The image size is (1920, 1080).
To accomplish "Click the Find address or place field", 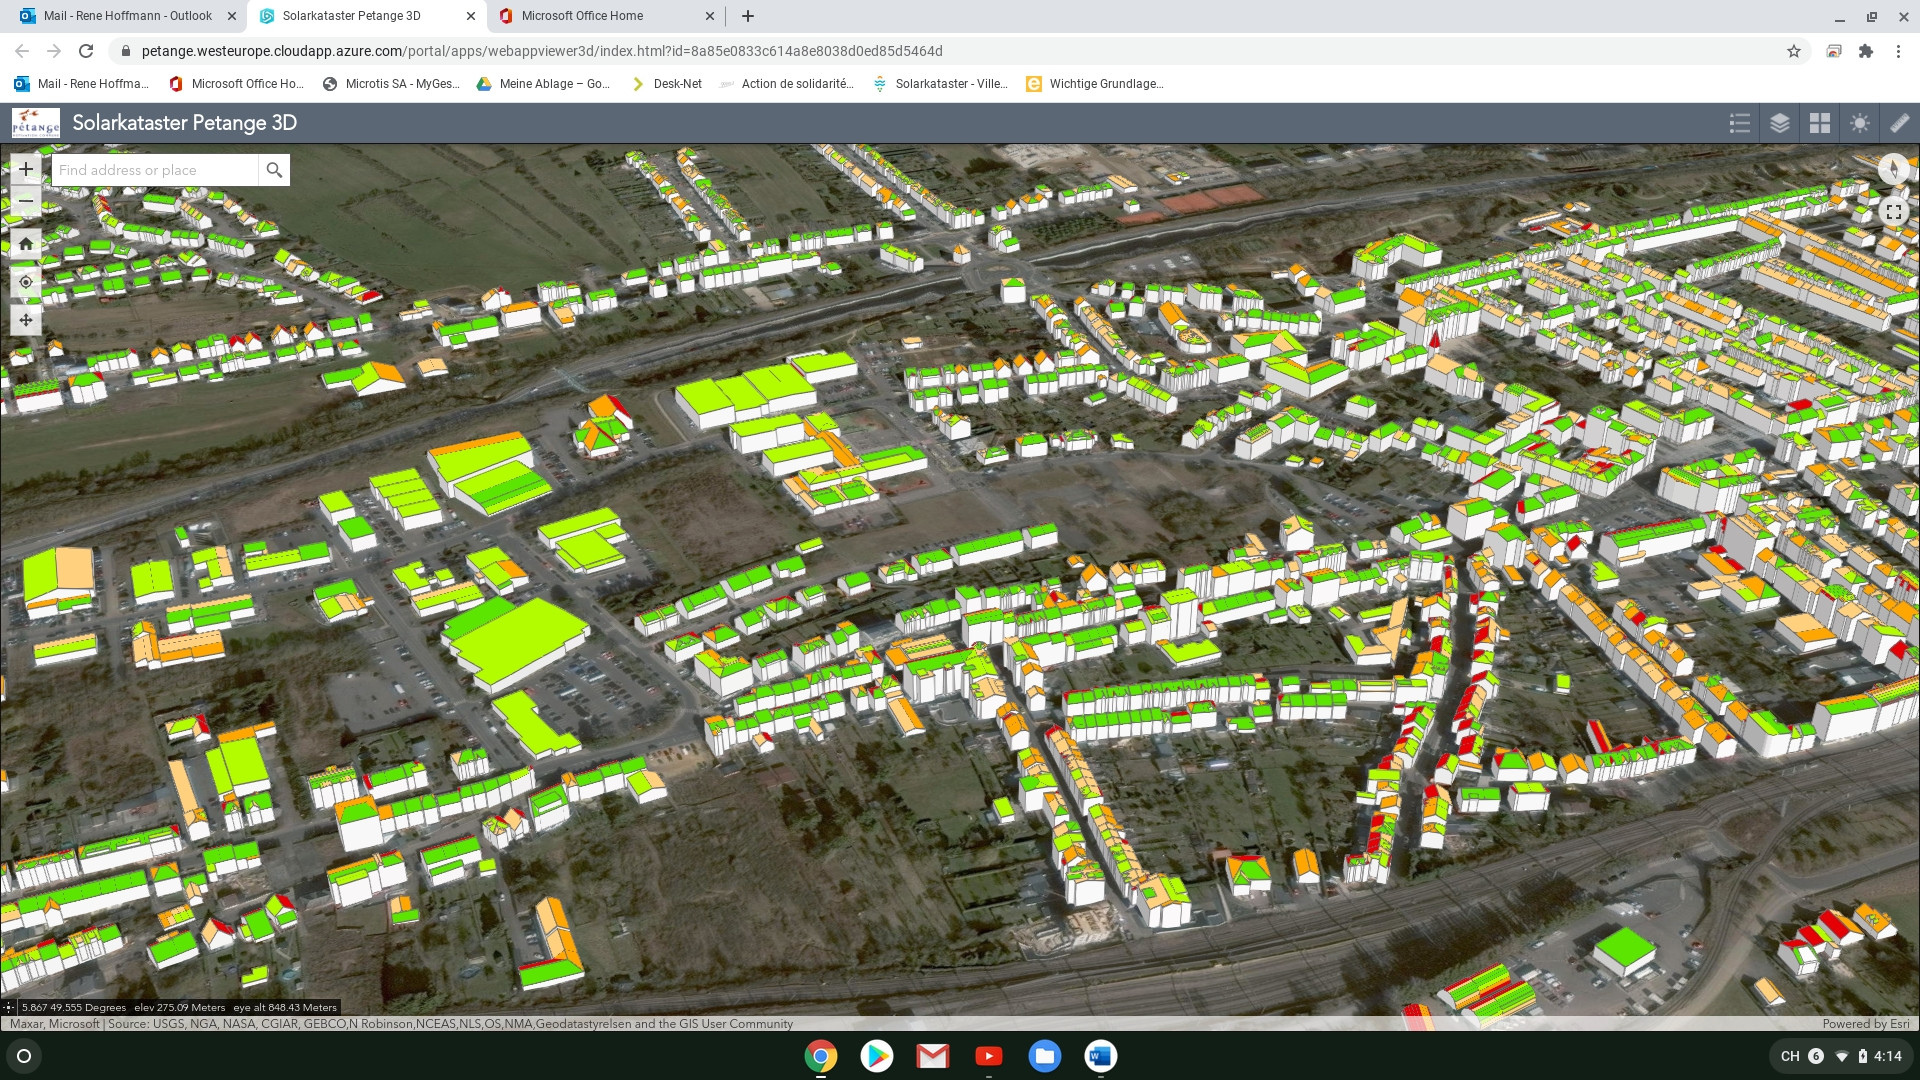I will click(x=155, y=170).
